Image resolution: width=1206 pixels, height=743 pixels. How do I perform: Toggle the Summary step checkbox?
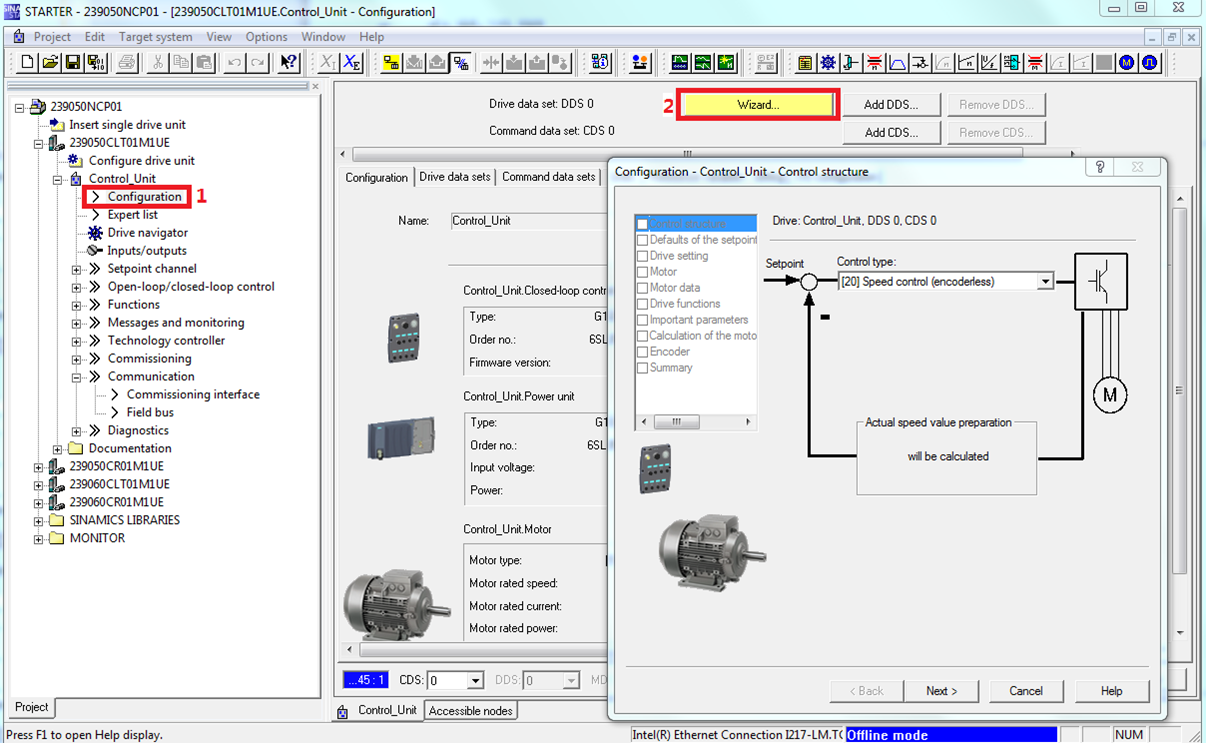point(643,368)
